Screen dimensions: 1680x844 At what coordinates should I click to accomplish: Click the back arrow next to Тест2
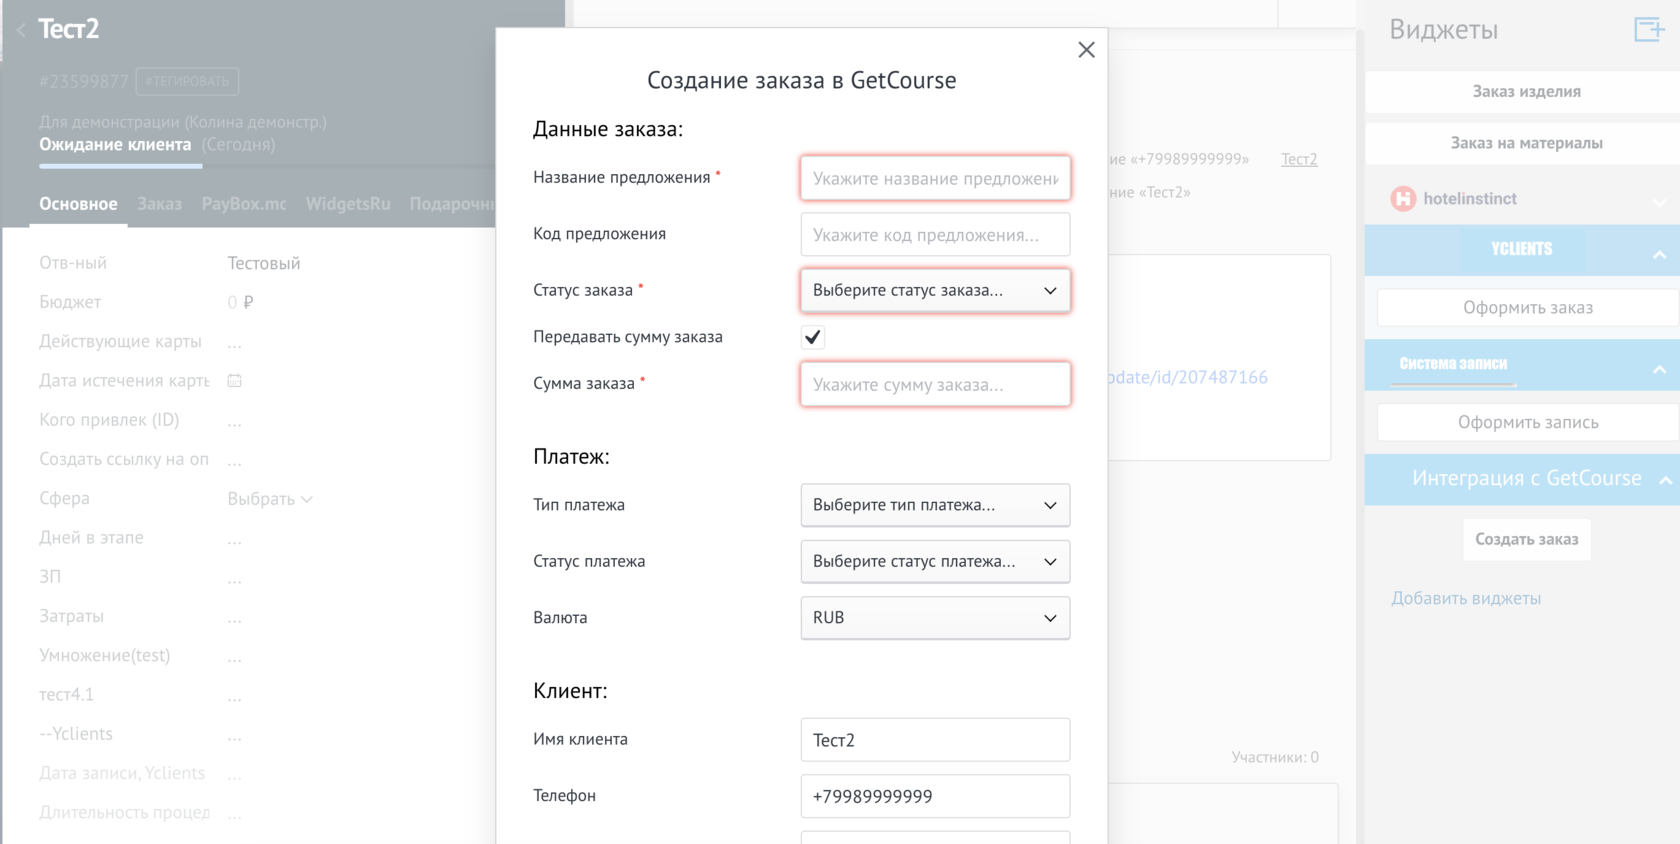tap(21, 30)
